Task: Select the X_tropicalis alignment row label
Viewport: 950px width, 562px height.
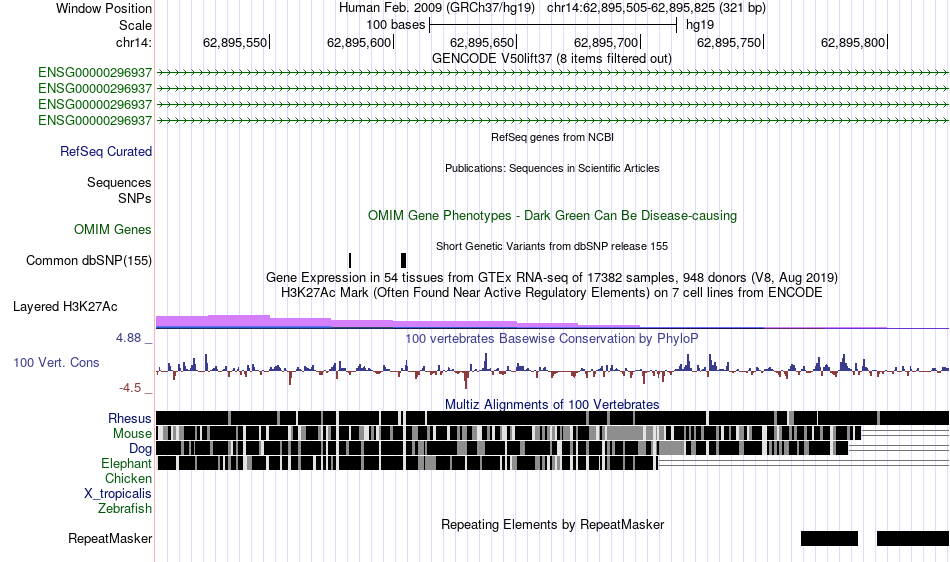Action: coord(118,494)
